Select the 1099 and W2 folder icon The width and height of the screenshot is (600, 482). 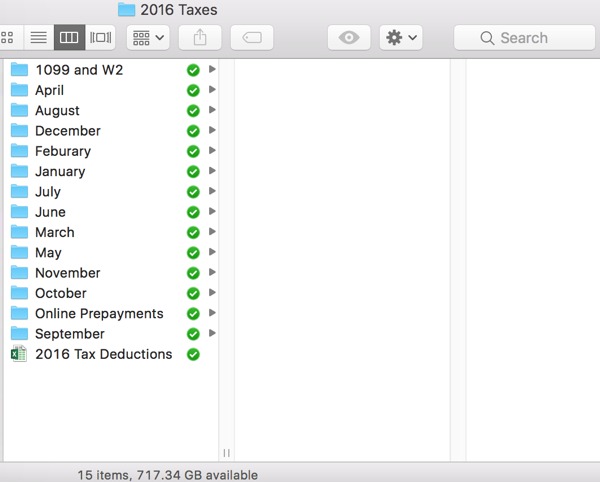[19, 70]
